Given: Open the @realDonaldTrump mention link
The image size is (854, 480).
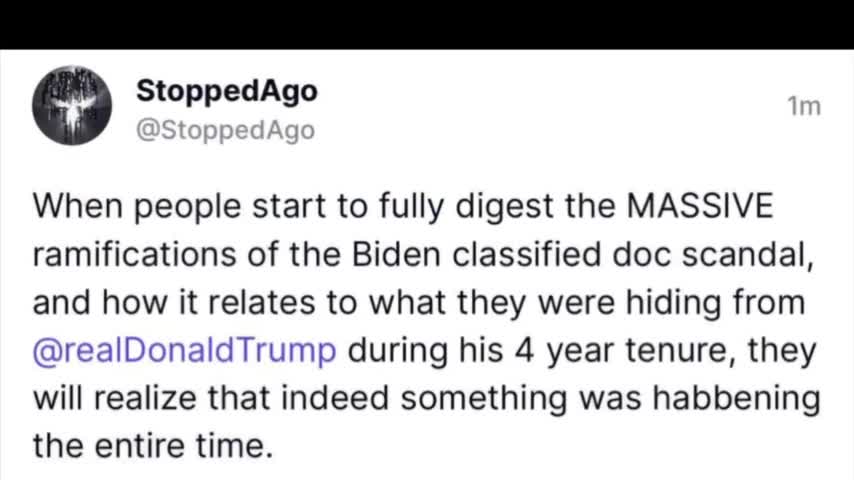Looking at the screenshot, I should tap(185, 350).
